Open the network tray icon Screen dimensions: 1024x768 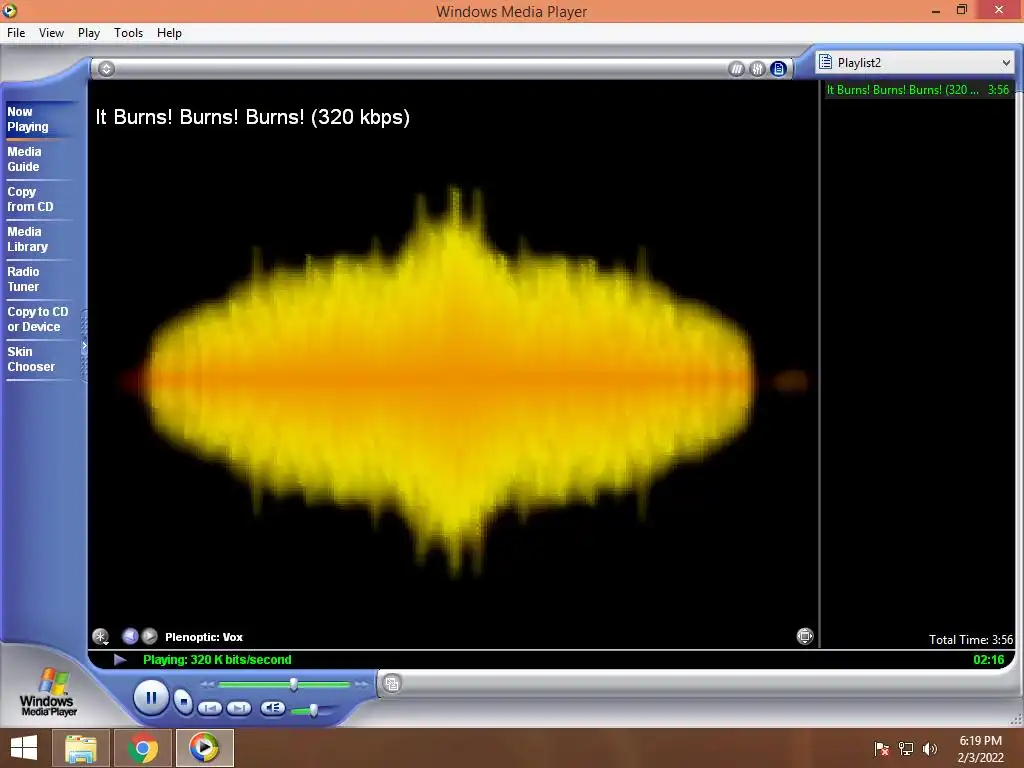click(x=906, y=748)
